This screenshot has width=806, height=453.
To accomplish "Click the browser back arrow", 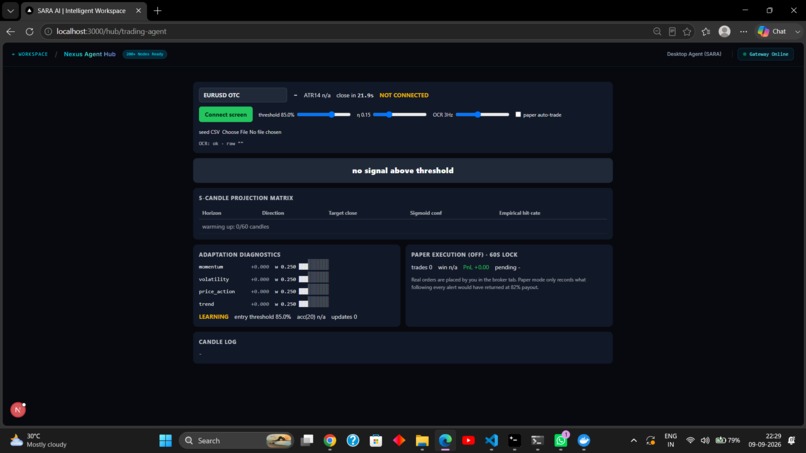I will pos(11,31).
